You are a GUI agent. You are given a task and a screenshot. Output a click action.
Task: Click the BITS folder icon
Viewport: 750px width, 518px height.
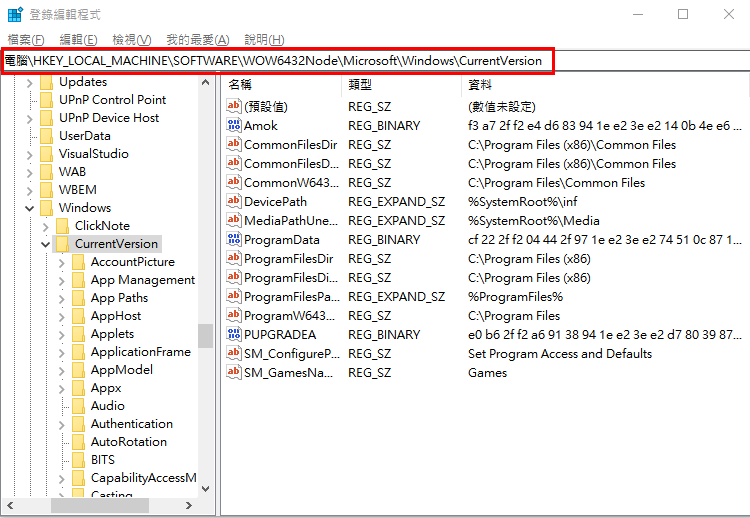[78, 460]
